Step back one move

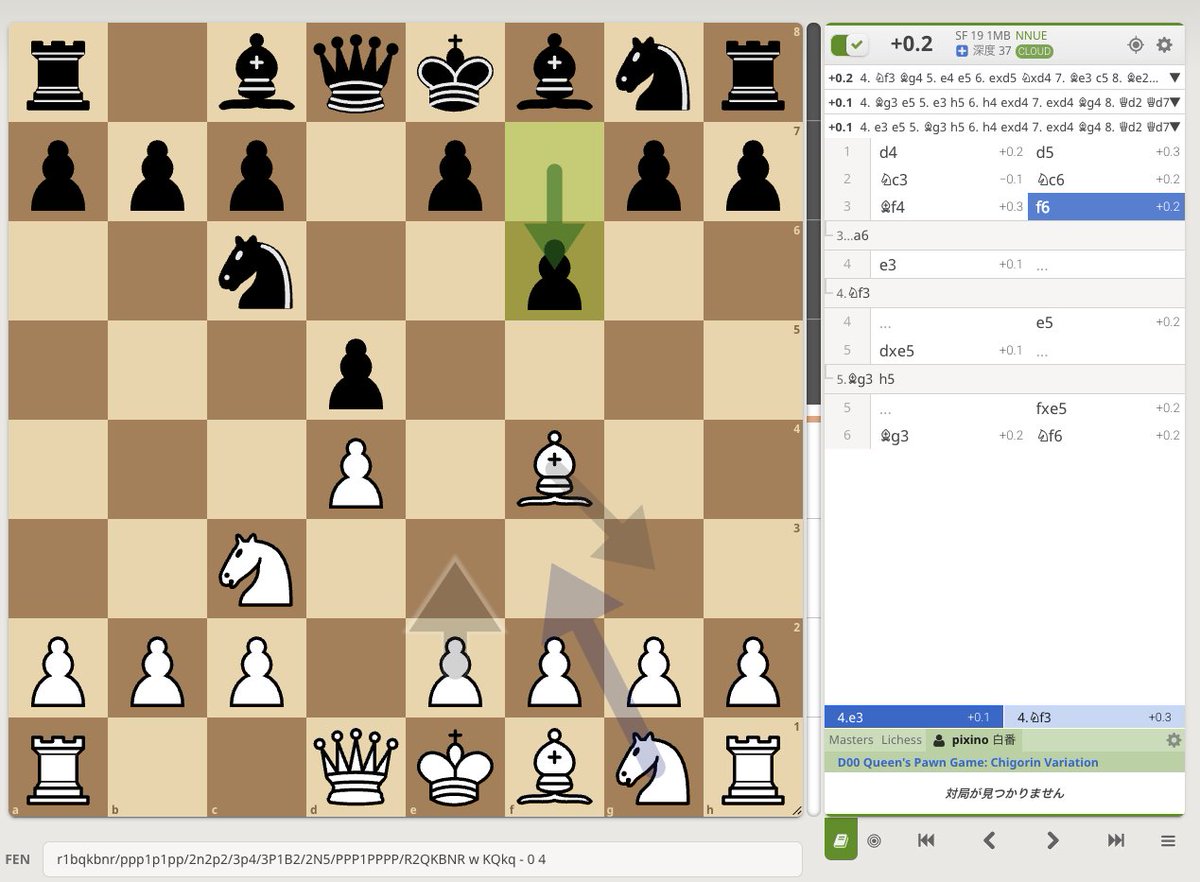[x=989, y=841]
